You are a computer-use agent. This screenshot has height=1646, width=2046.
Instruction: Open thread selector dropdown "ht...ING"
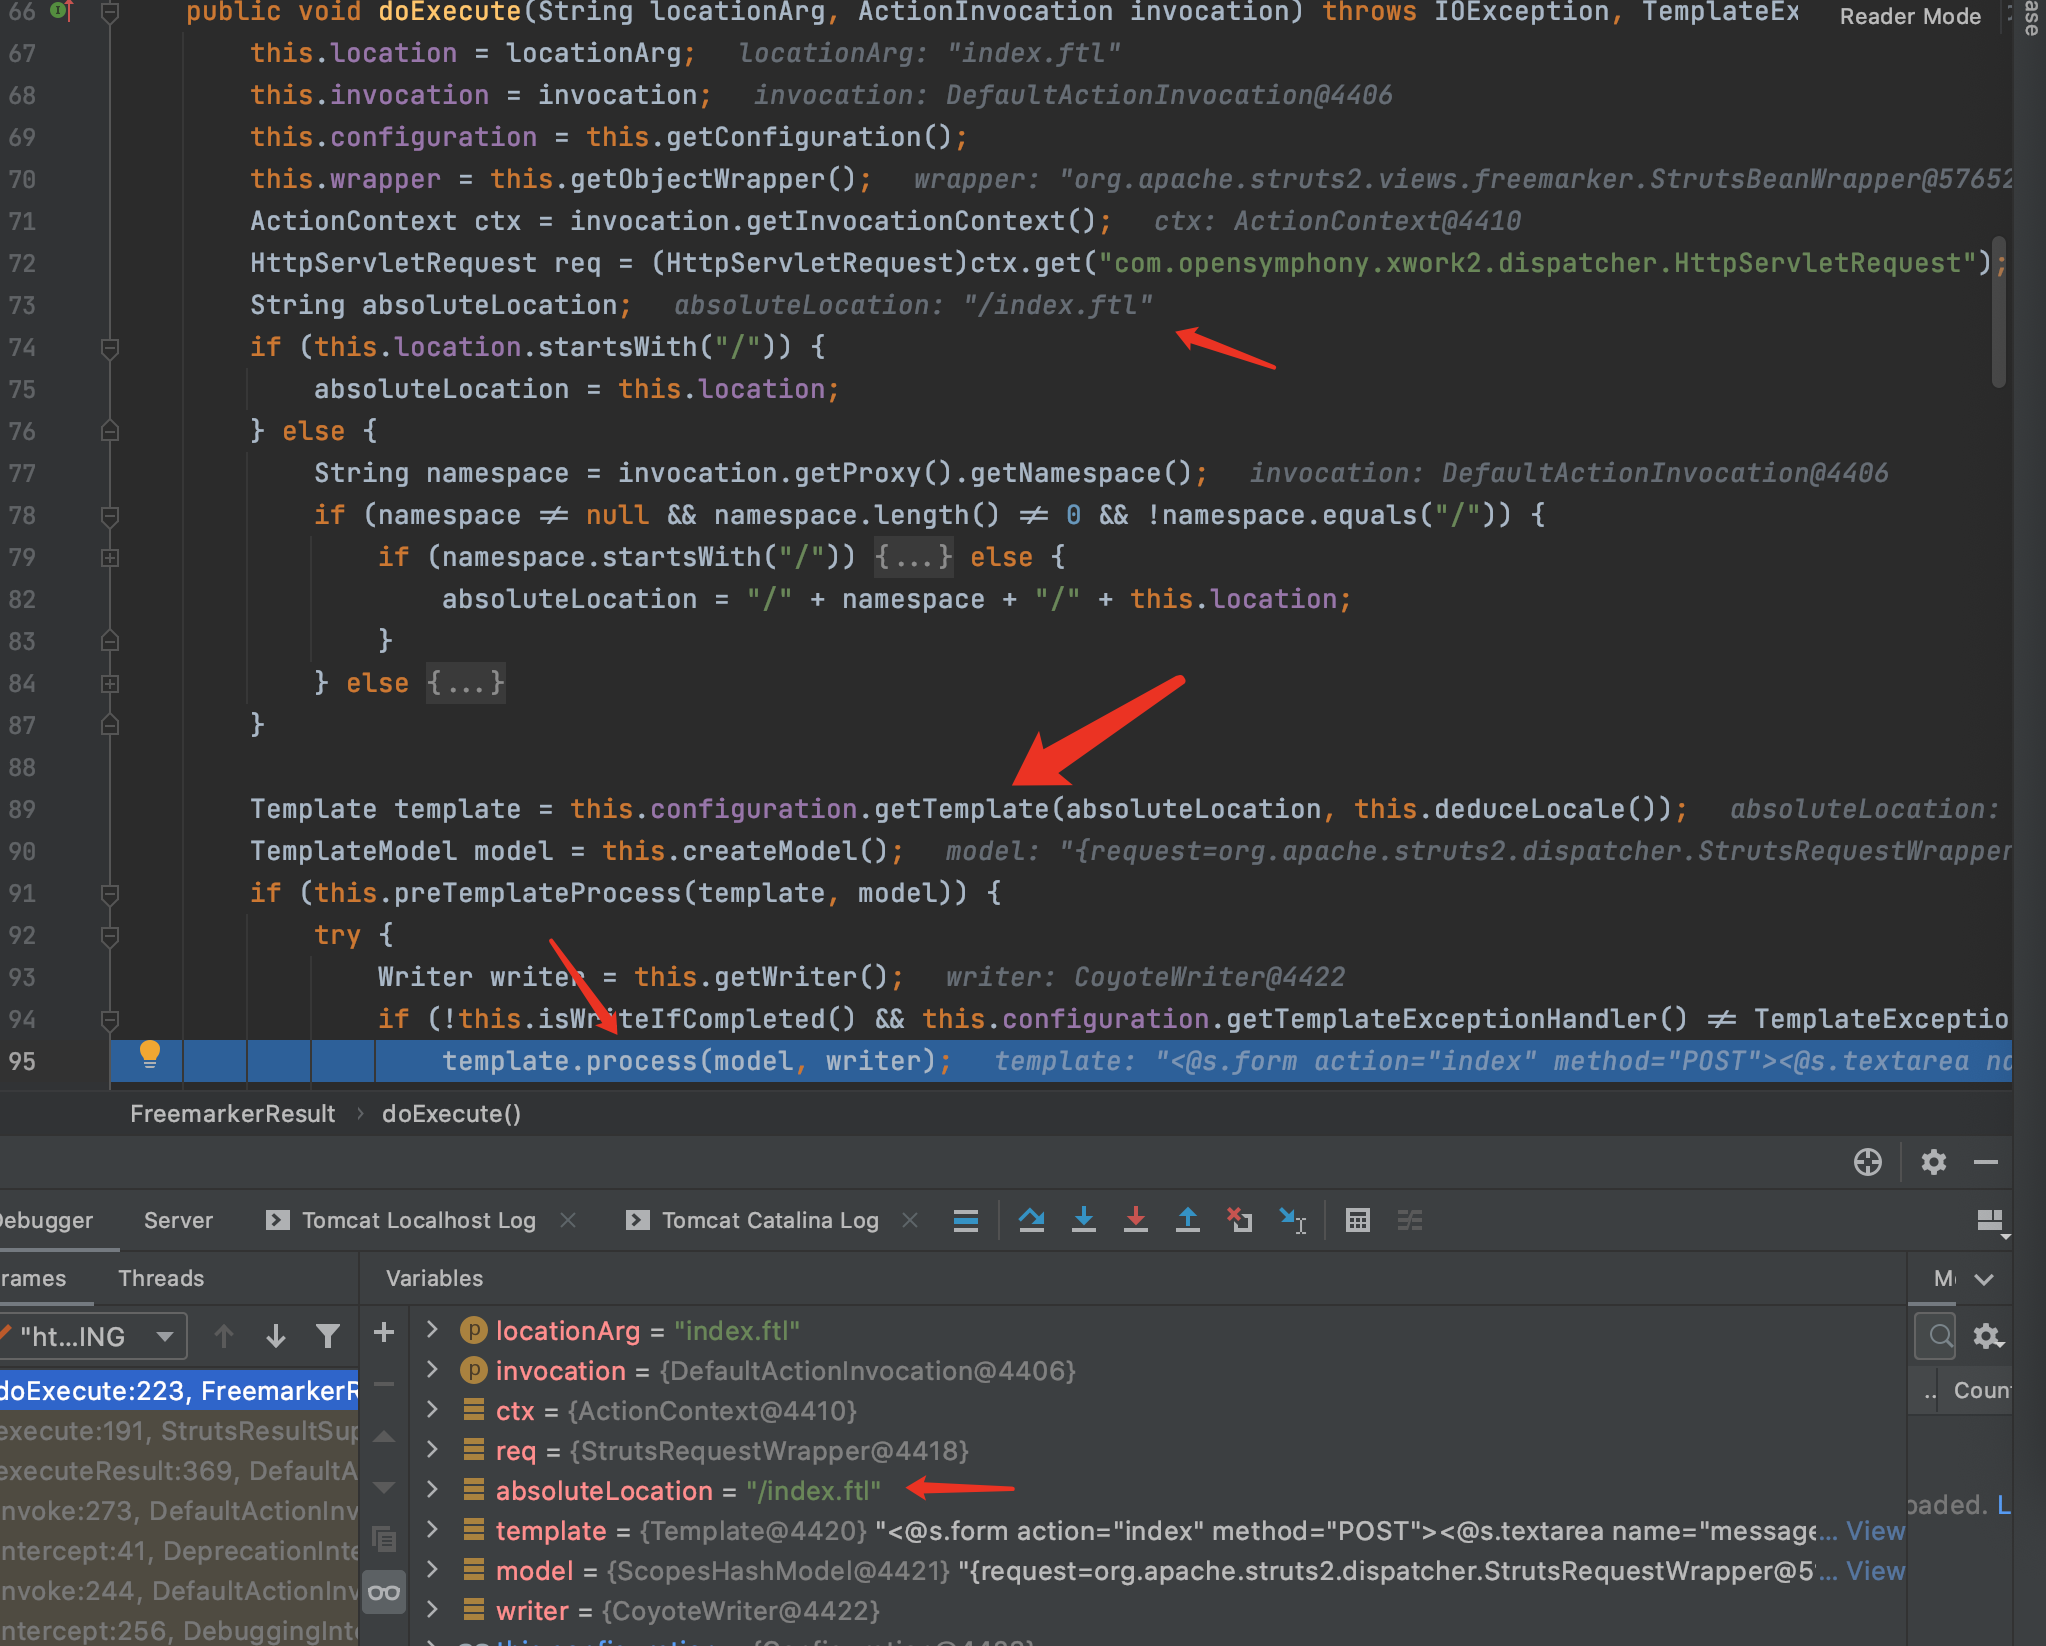pos(92,1336)
